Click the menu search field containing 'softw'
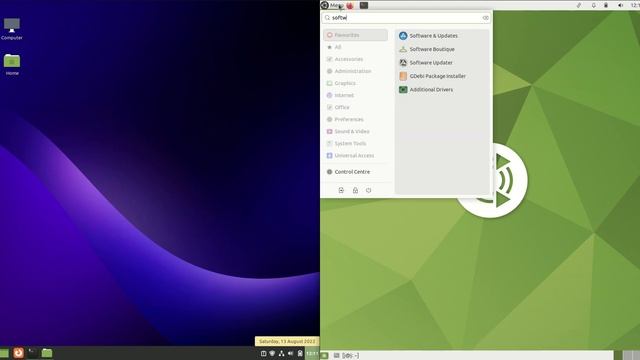 [x=406, y=18]
